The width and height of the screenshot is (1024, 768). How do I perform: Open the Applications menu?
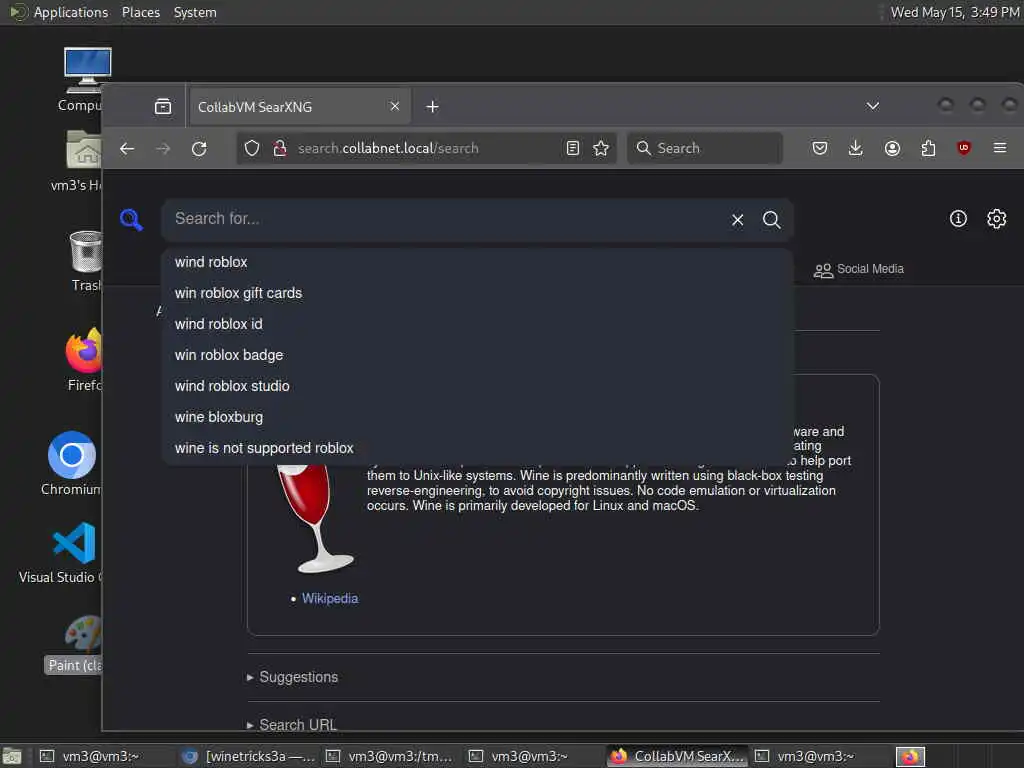(x=59, y=12)
